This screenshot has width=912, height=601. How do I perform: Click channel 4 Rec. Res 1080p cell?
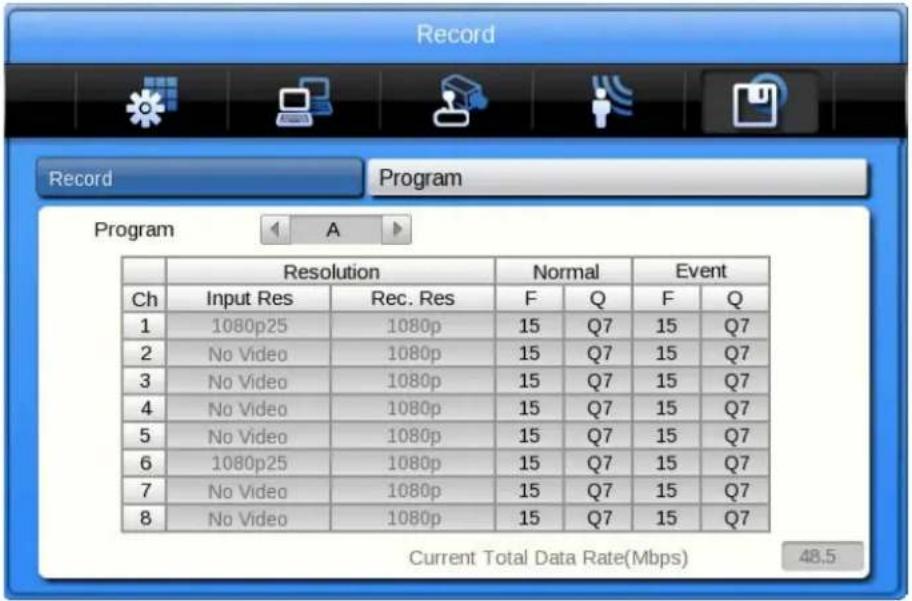(413, 408)
